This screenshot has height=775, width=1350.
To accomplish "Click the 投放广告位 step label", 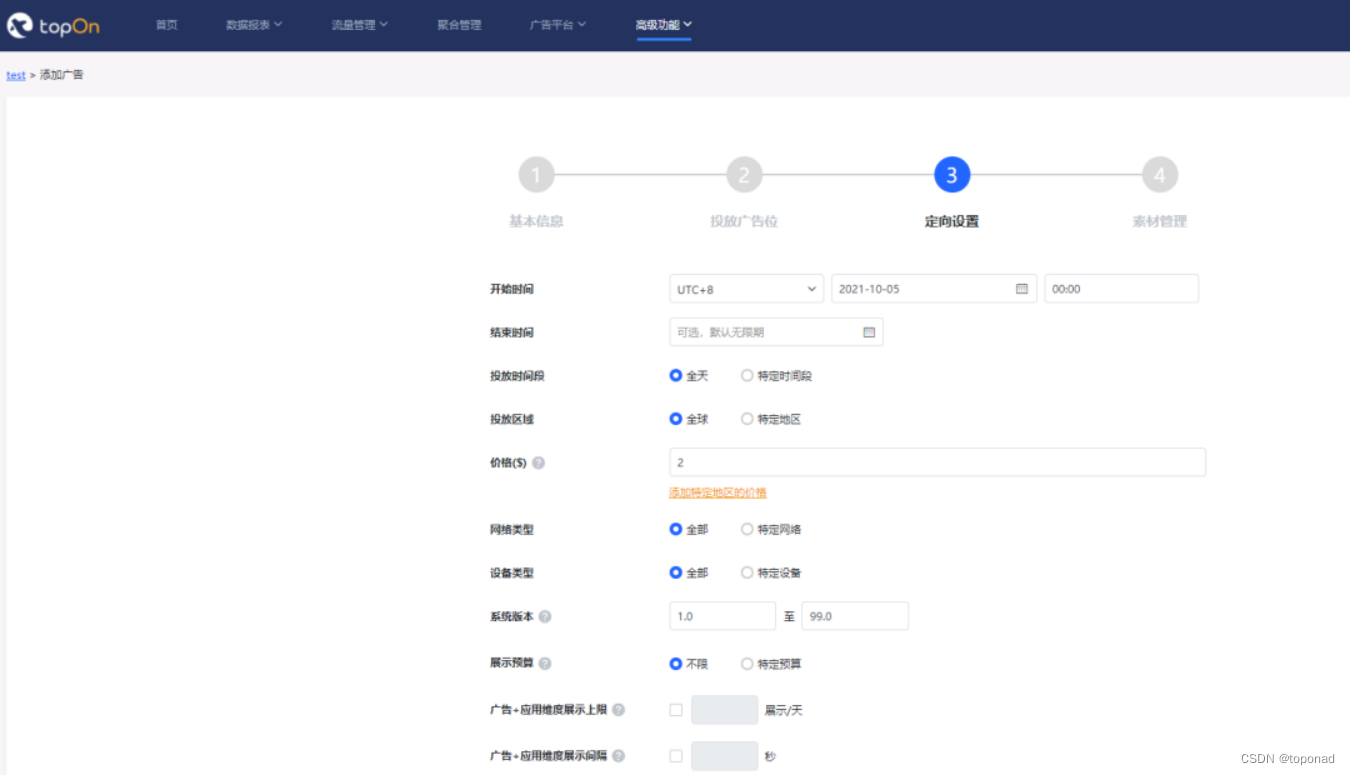I will [x=744, y=222].
